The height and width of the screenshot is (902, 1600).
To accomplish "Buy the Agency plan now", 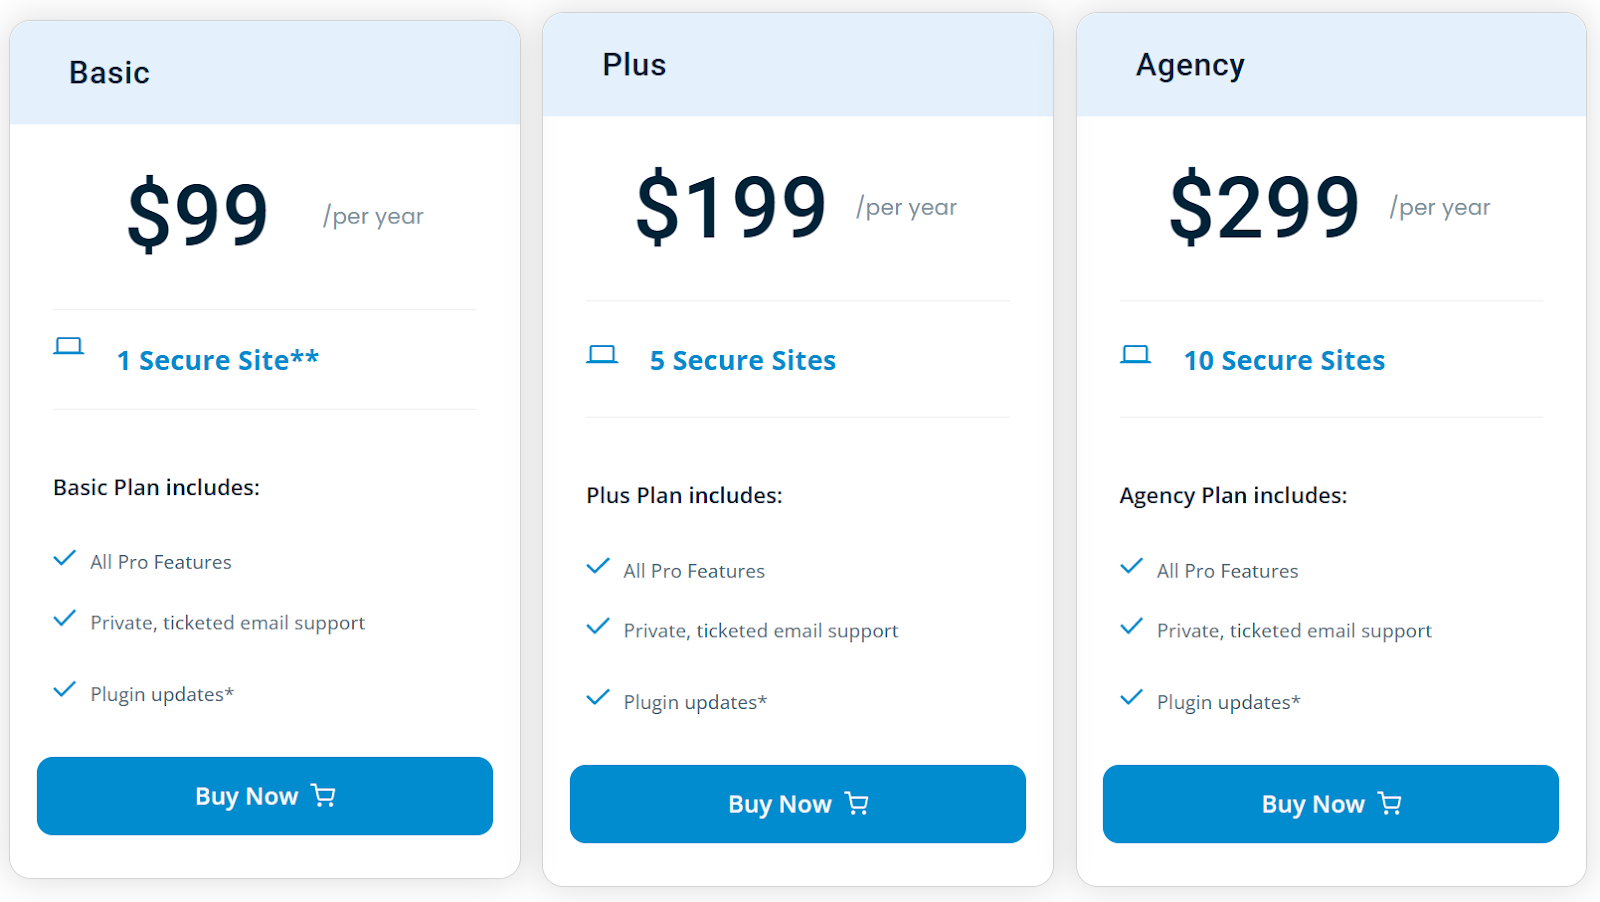I will point(1331,804).
